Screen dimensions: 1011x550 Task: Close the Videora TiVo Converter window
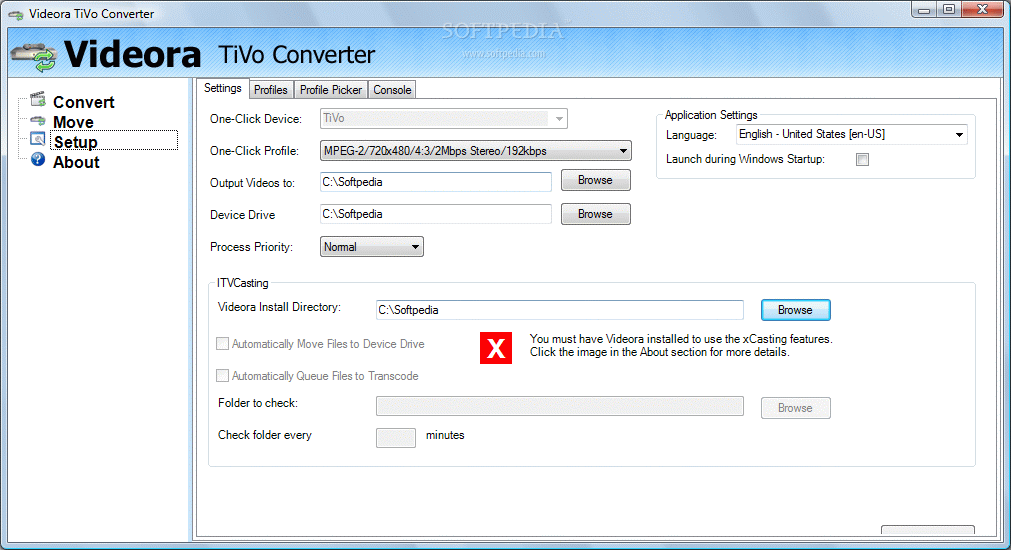click(x=982, y=10)
